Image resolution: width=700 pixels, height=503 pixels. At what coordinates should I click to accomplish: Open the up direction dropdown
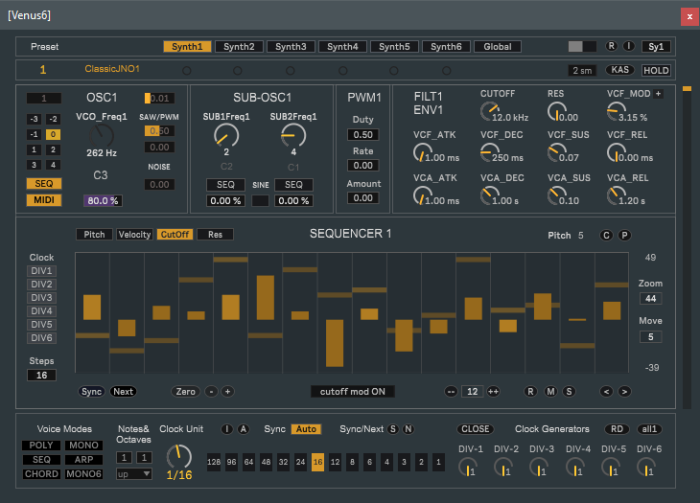[x=134, y=474]
